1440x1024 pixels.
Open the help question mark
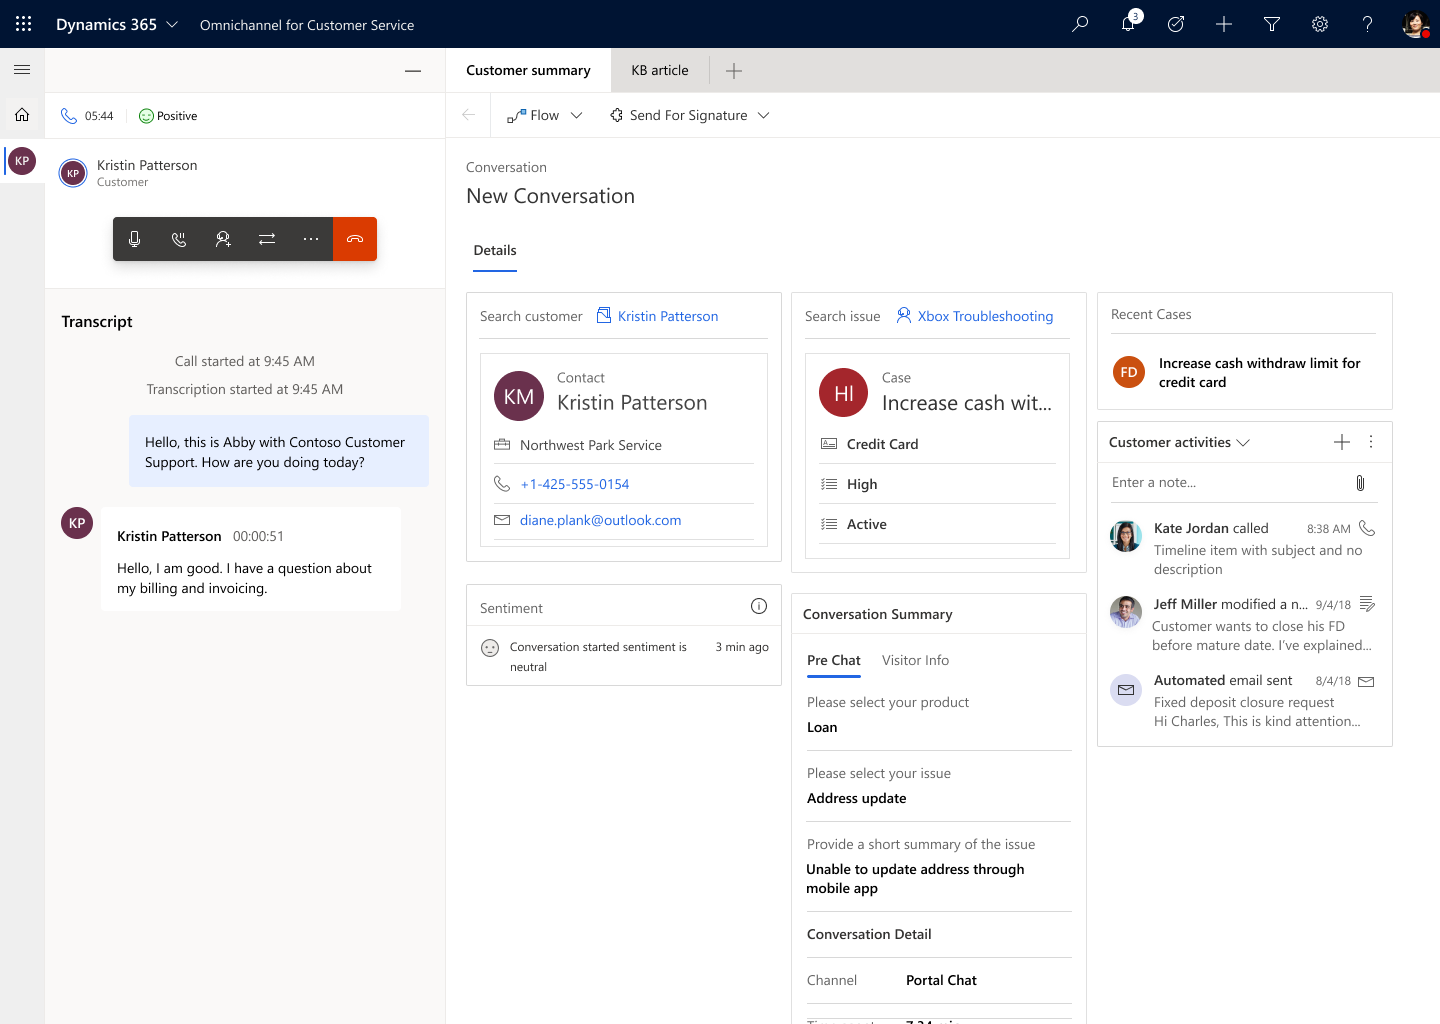tap(1367, 24)
